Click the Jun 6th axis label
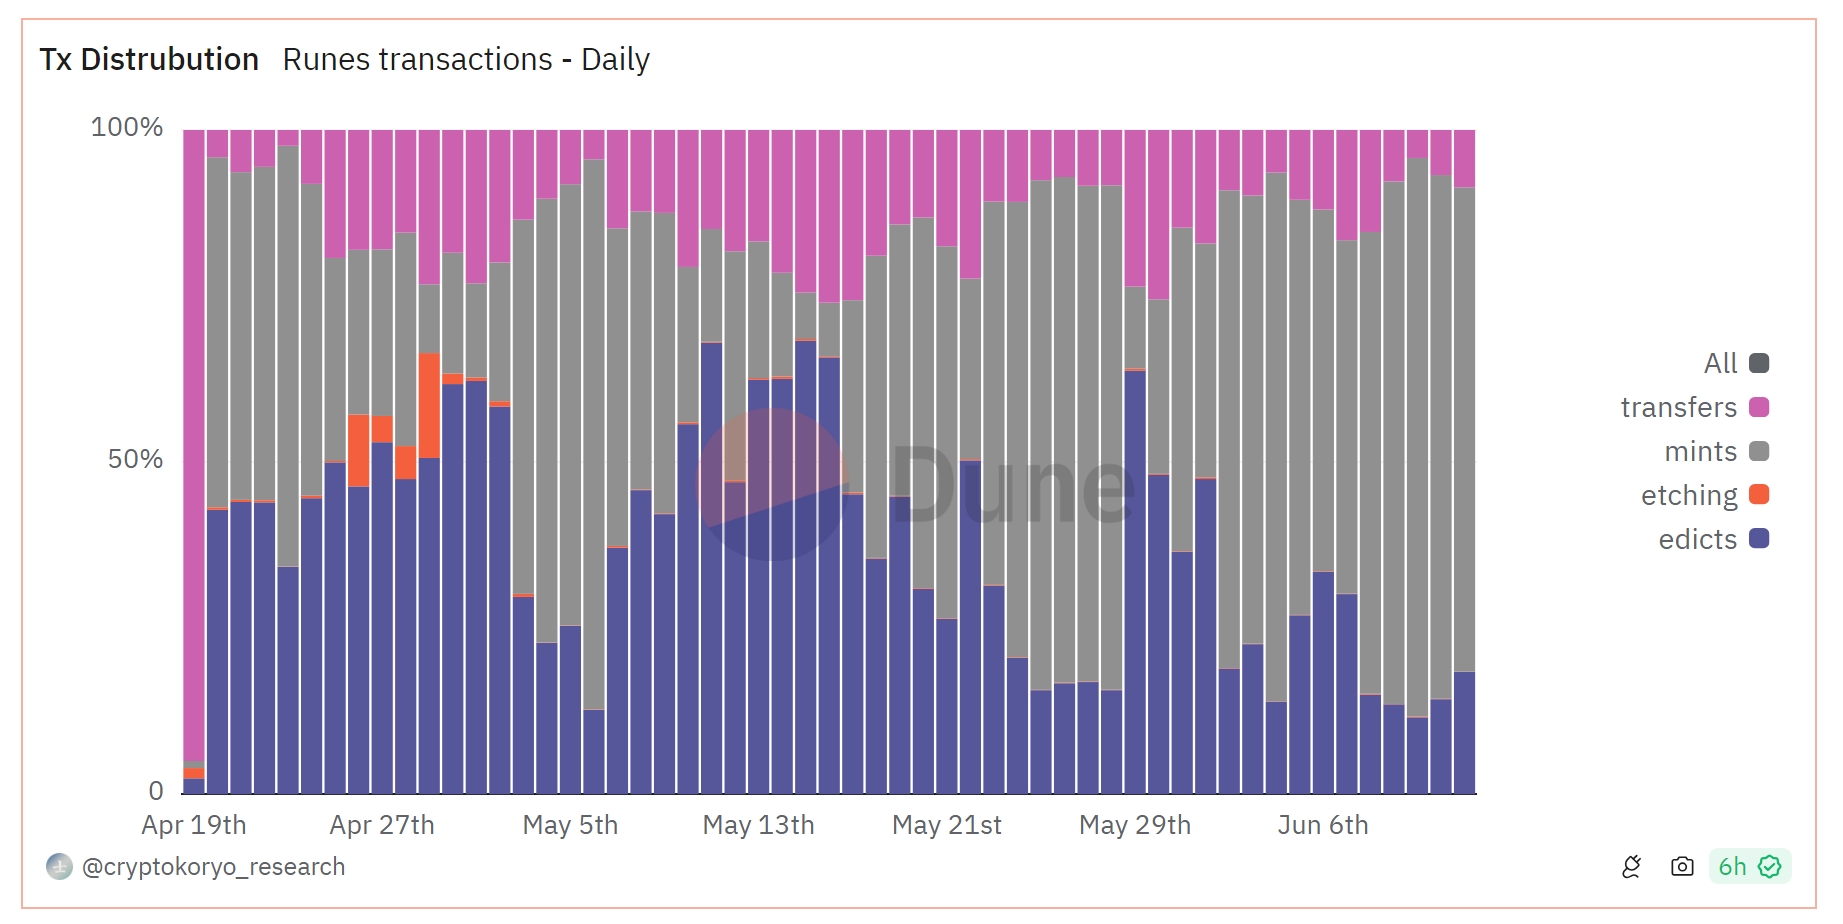 [1323, 825]
